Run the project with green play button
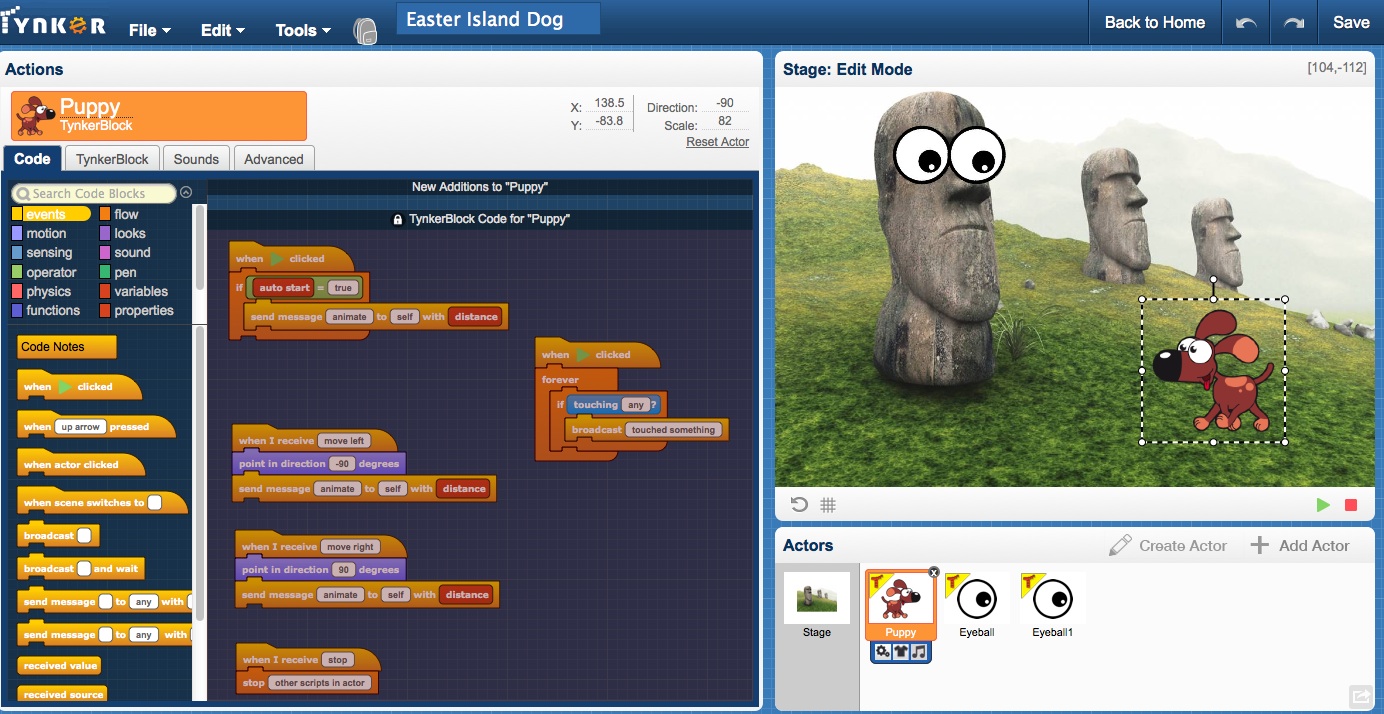 click(1324, 505)
